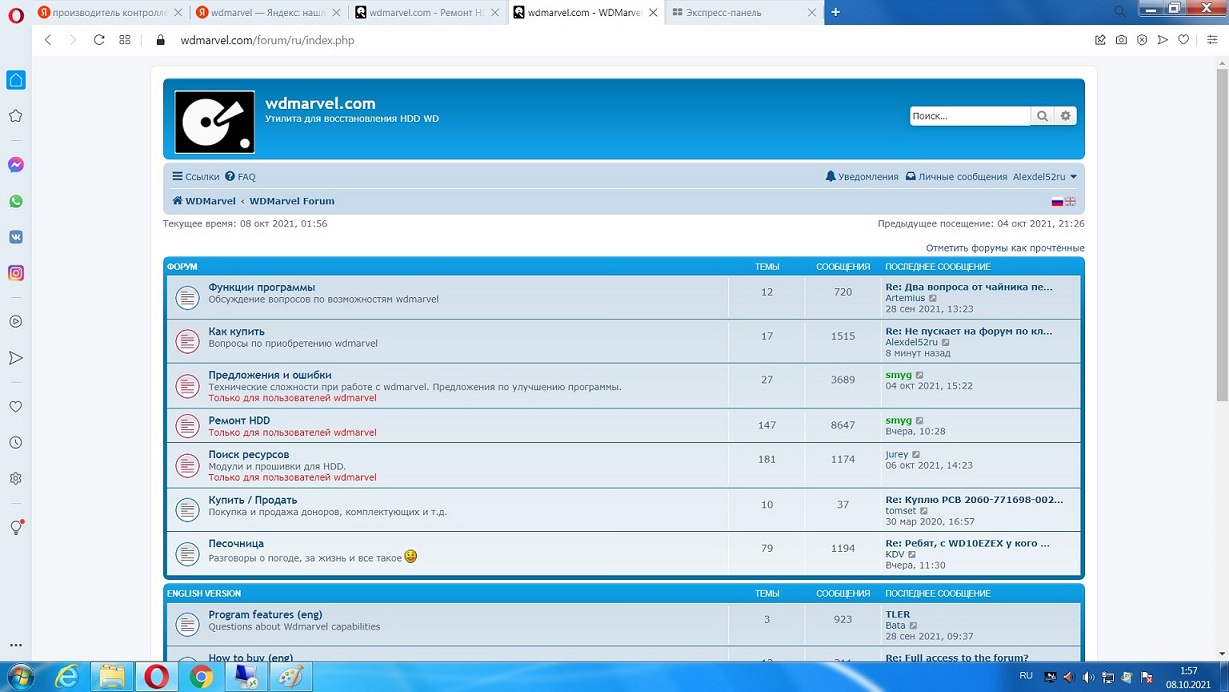Screen dimensions: 1229x692
Task: Launch Internet Explorer from taskbar
Action: (66, 677)
